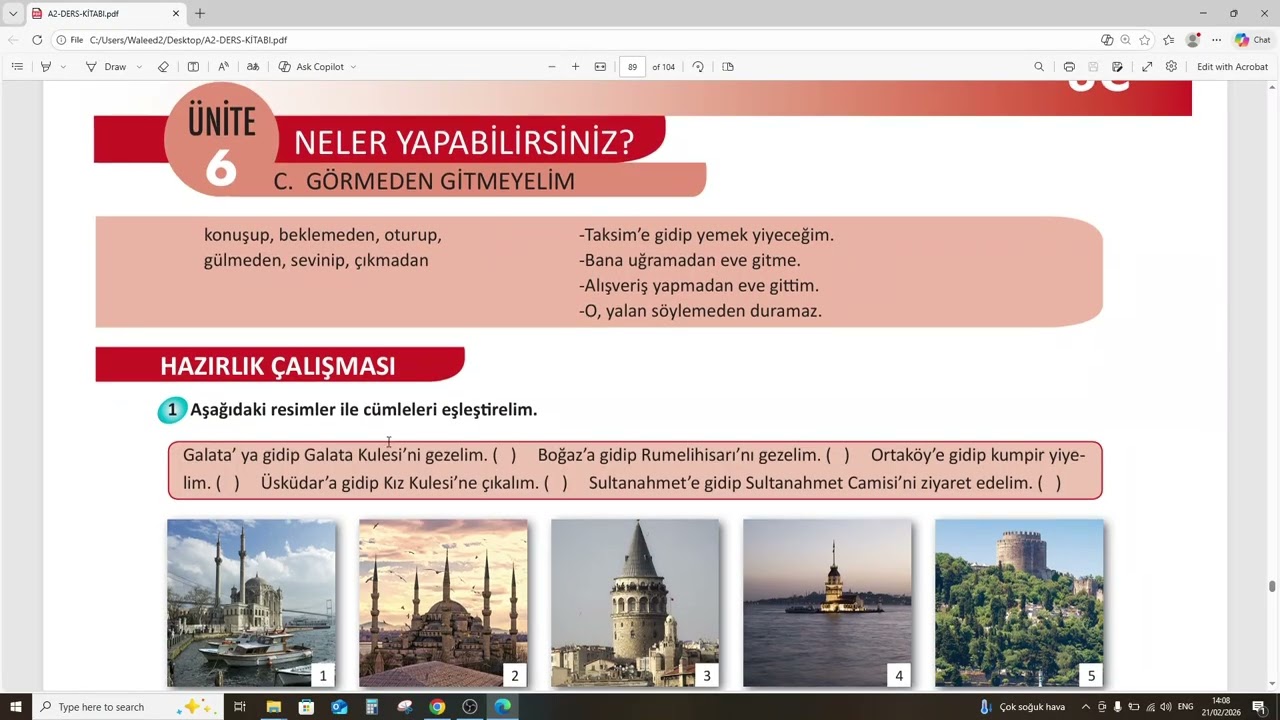Start Read aloud
Image resolution: width=1280 pixels, height=720 pixels.
(223, 67)
